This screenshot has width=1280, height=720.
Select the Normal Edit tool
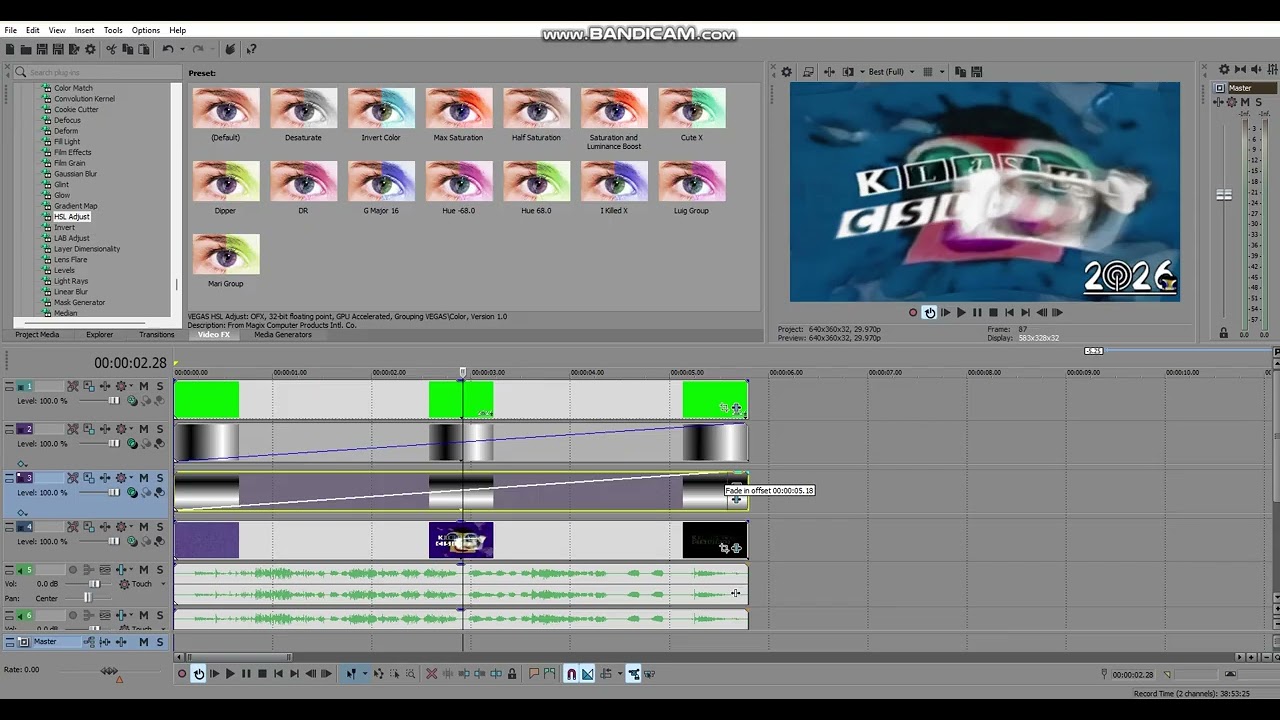pyautogui.click(x=350, y=674)
